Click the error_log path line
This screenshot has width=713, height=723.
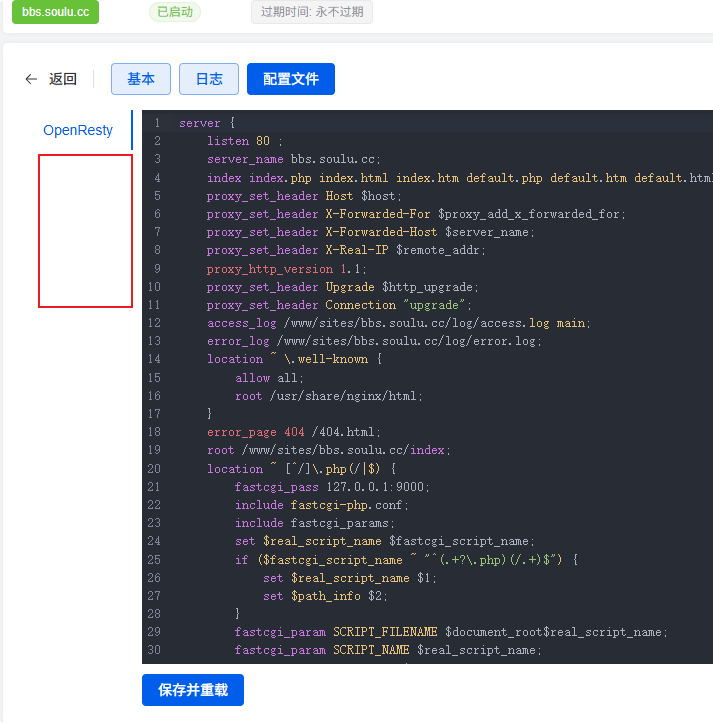374,341
